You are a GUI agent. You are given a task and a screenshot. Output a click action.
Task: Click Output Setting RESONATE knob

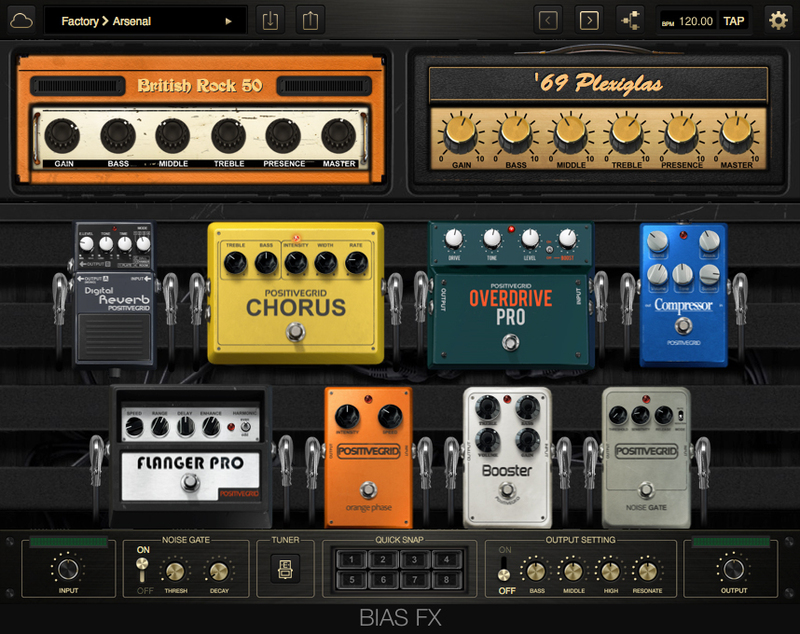click(647, 572)
